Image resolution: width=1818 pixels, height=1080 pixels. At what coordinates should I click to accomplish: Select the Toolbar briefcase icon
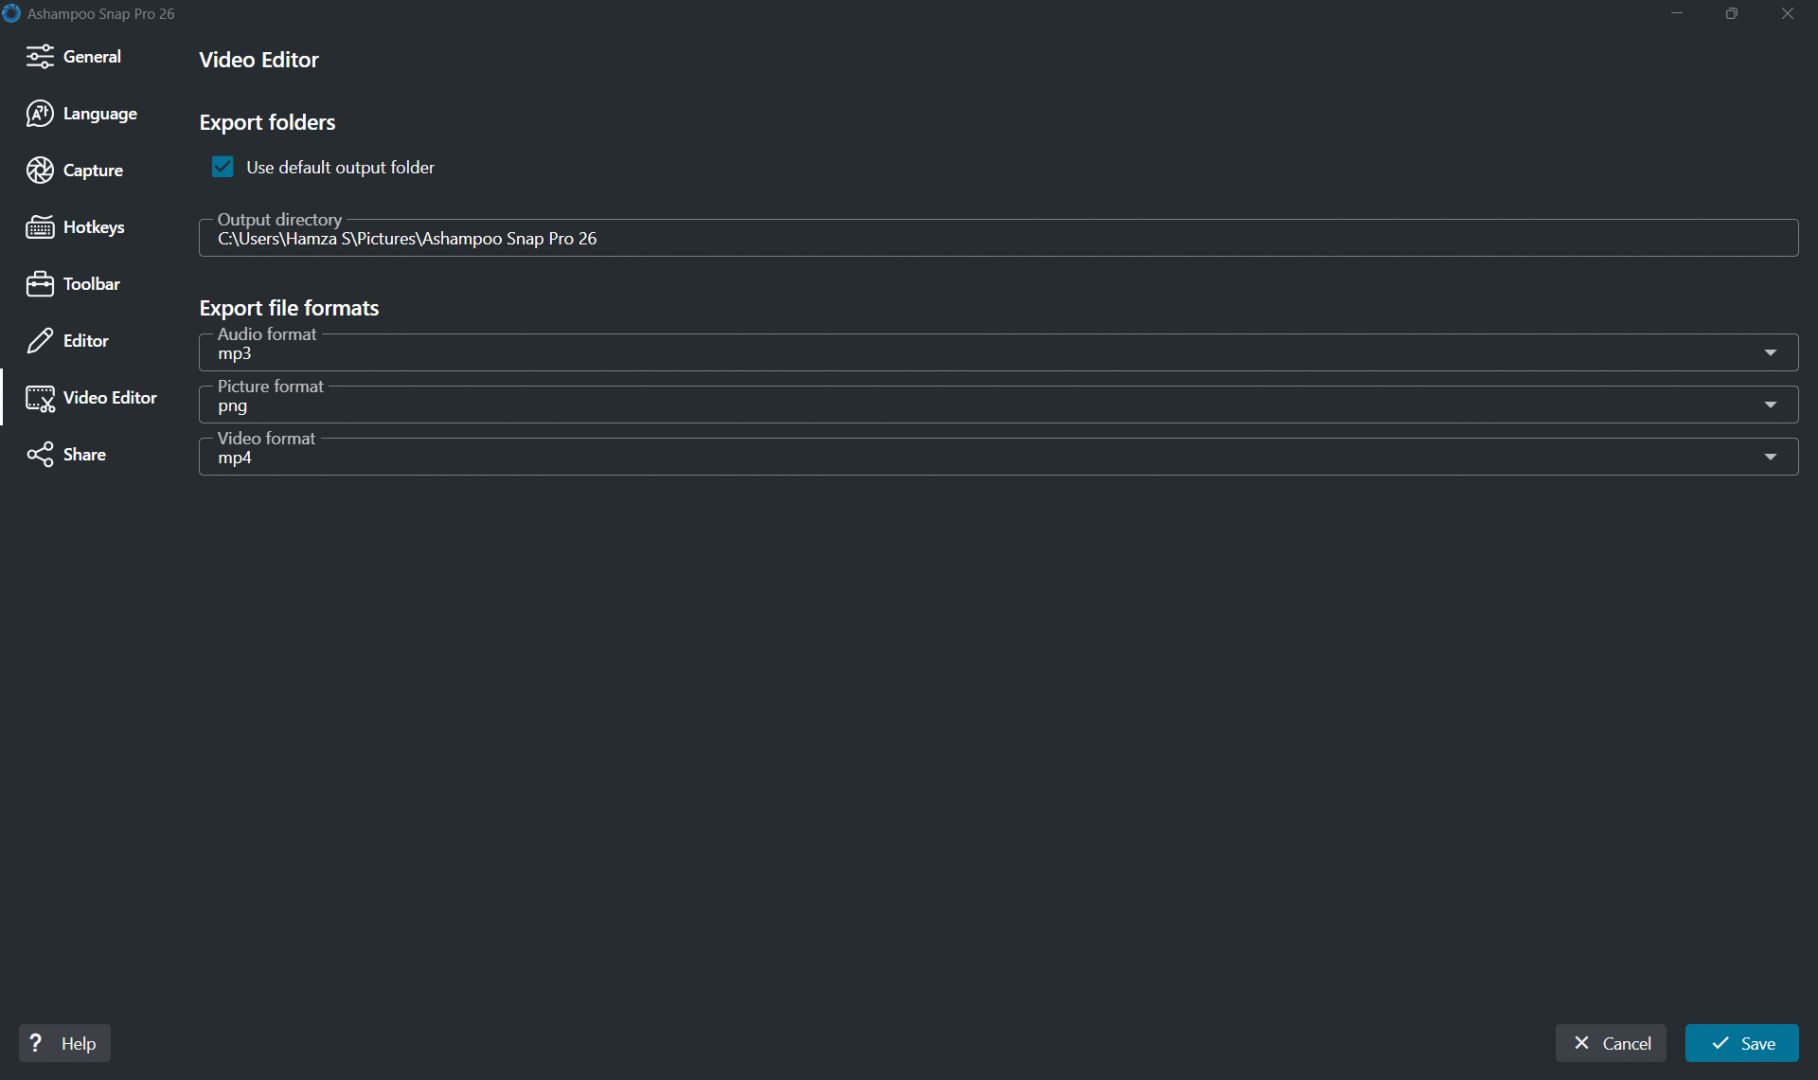click(40, 284)
